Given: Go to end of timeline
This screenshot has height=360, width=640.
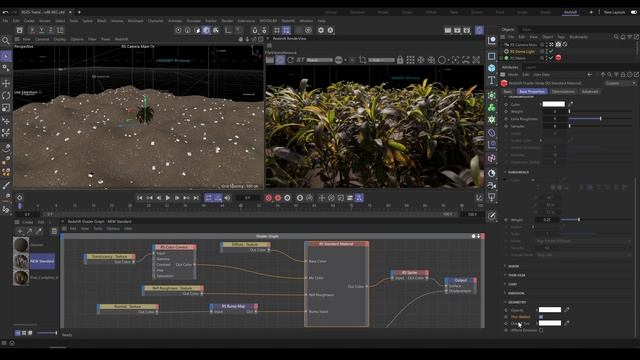Looking at the screenshot, I should coord(196,198).
